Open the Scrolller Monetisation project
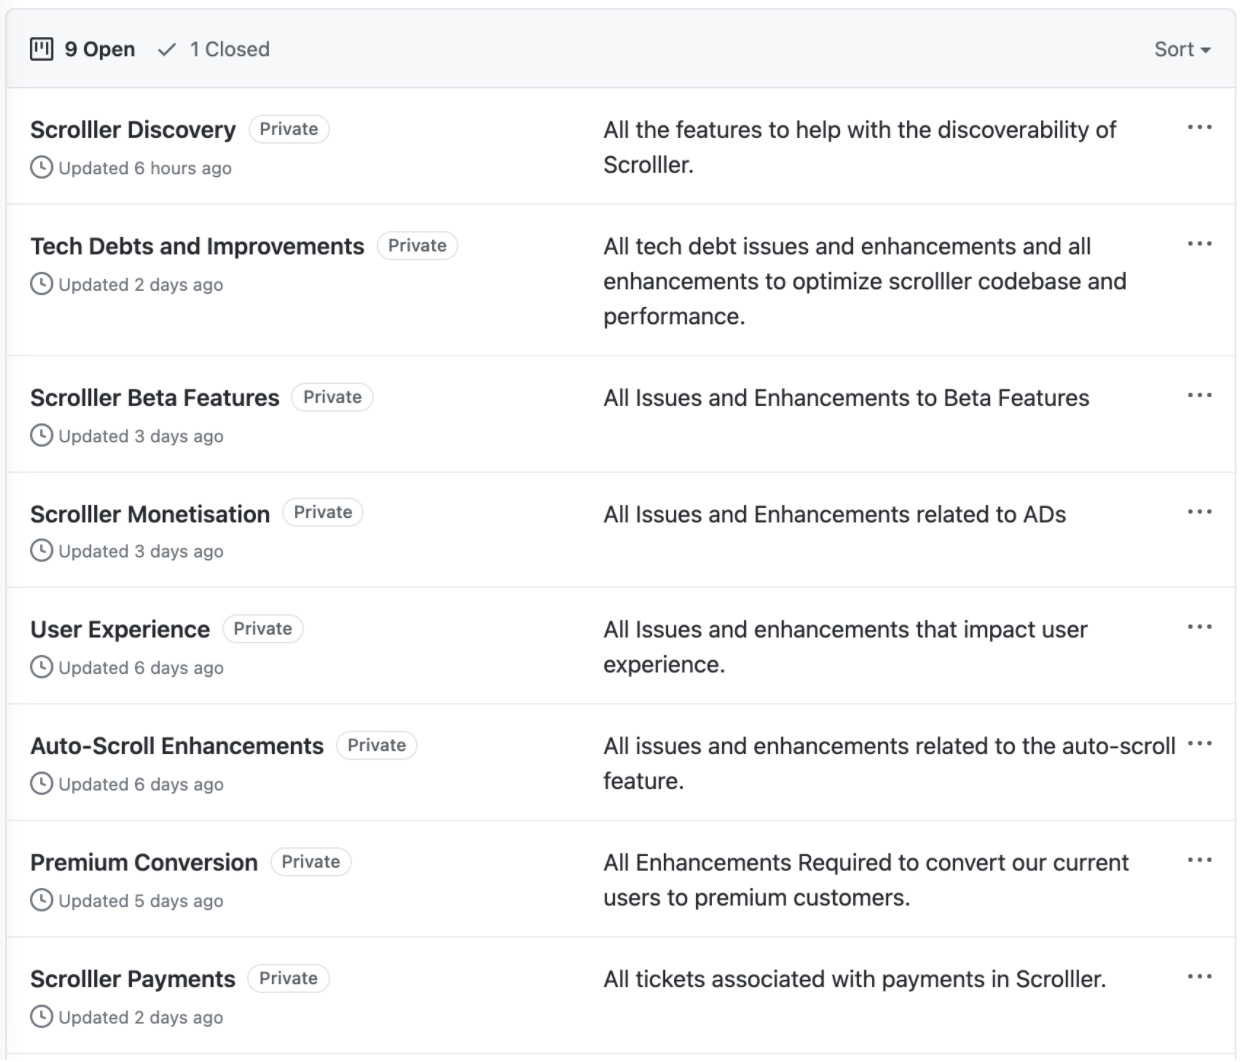The width and height of the screenshot is (1246, 1062). pos(150,514)
